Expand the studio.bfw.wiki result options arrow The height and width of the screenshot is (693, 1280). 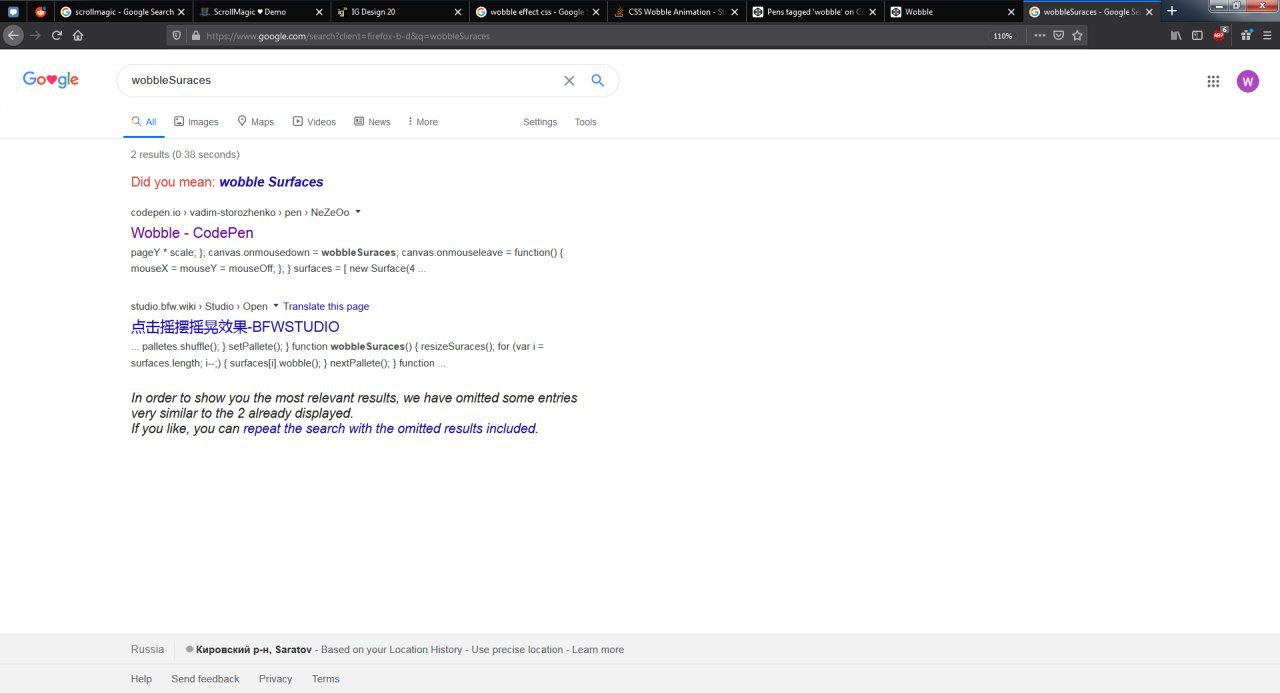tap(275, 306)
